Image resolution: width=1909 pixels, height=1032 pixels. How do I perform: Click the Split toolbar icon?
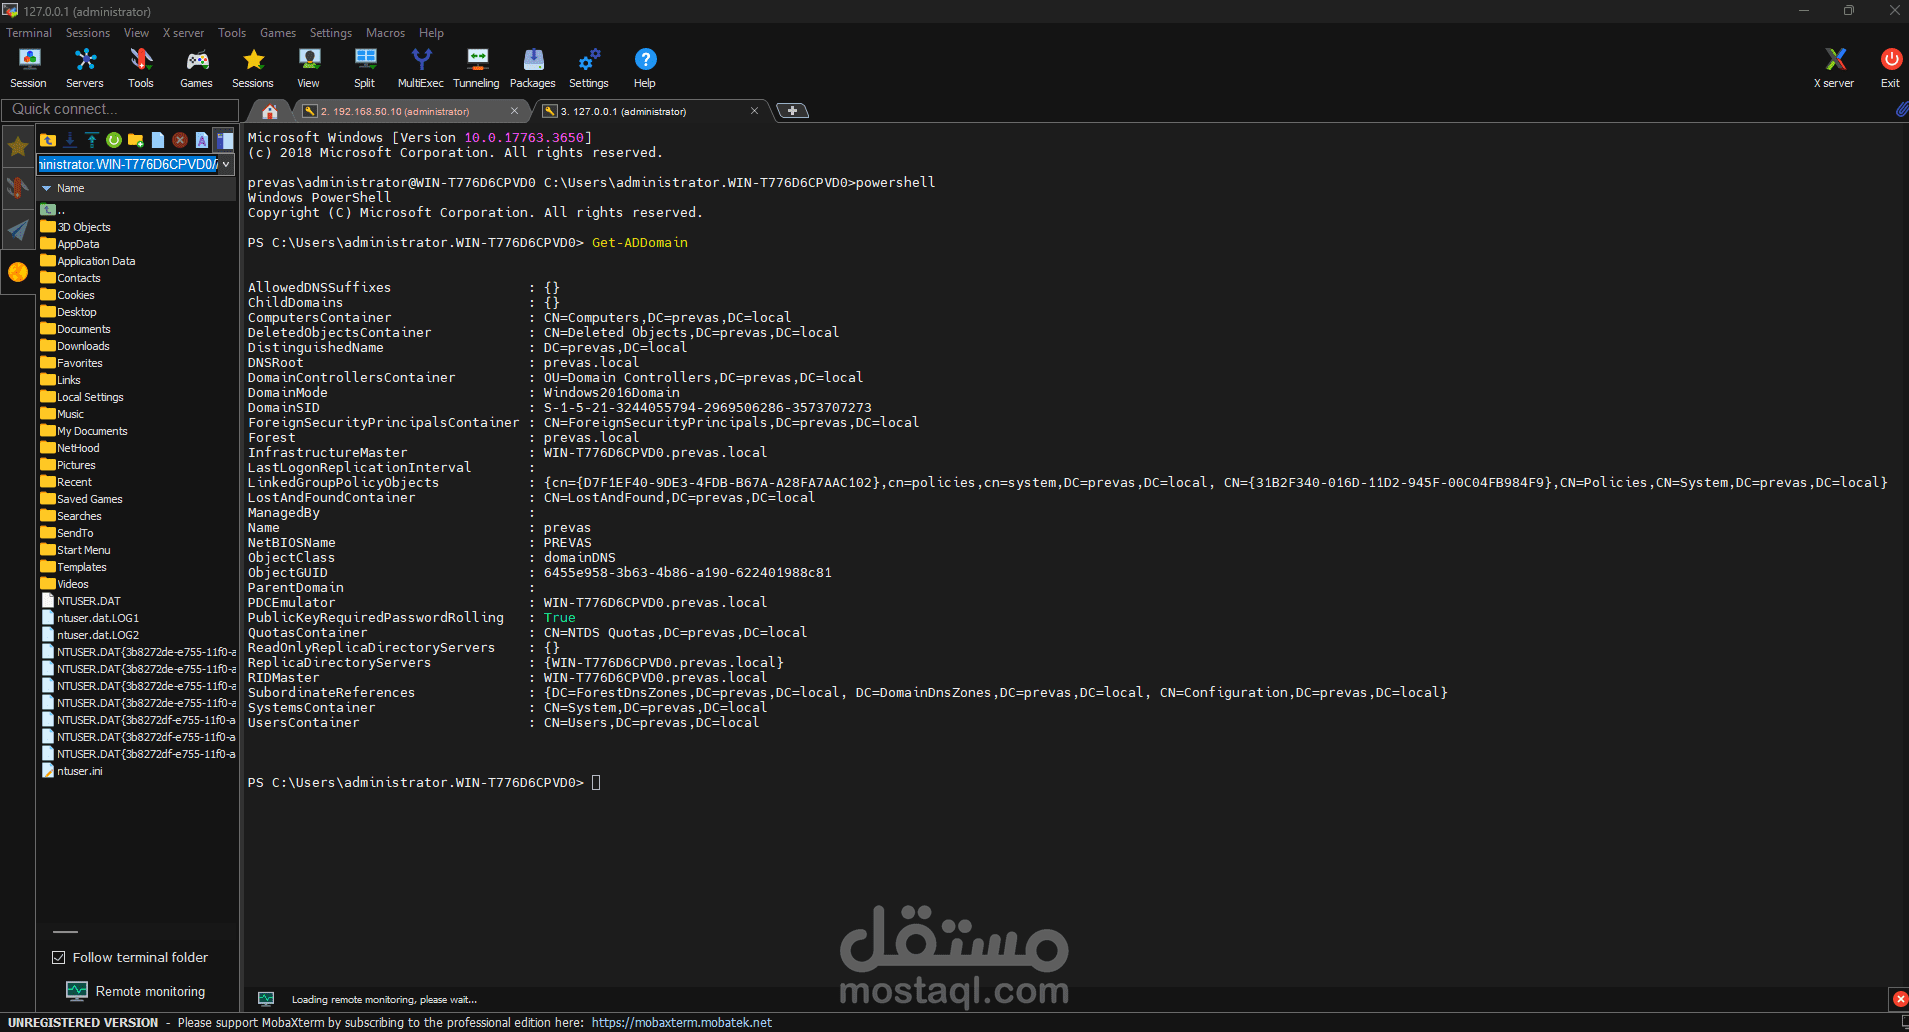pyautogui.click(x=365, y=68)
